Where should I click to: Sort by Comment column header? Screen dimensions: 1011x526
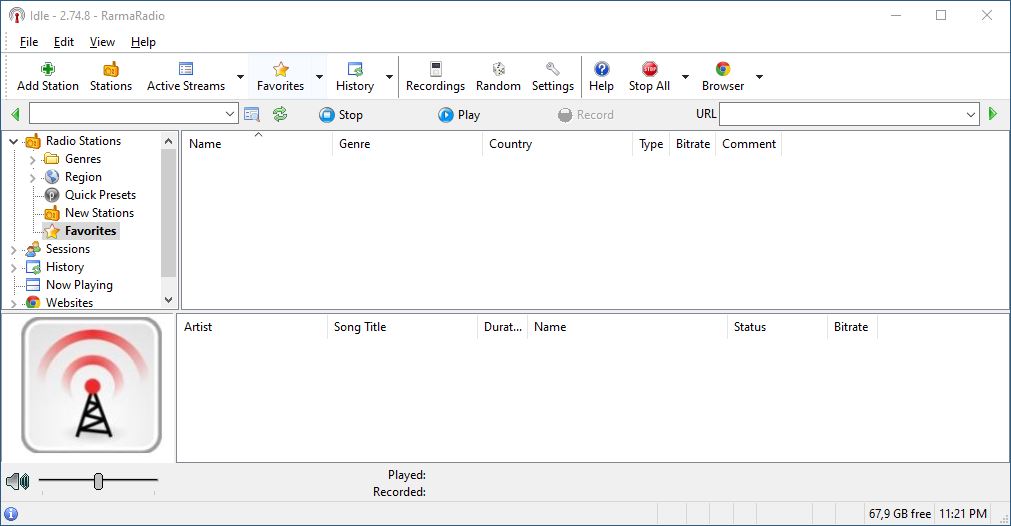pos(749,144)
